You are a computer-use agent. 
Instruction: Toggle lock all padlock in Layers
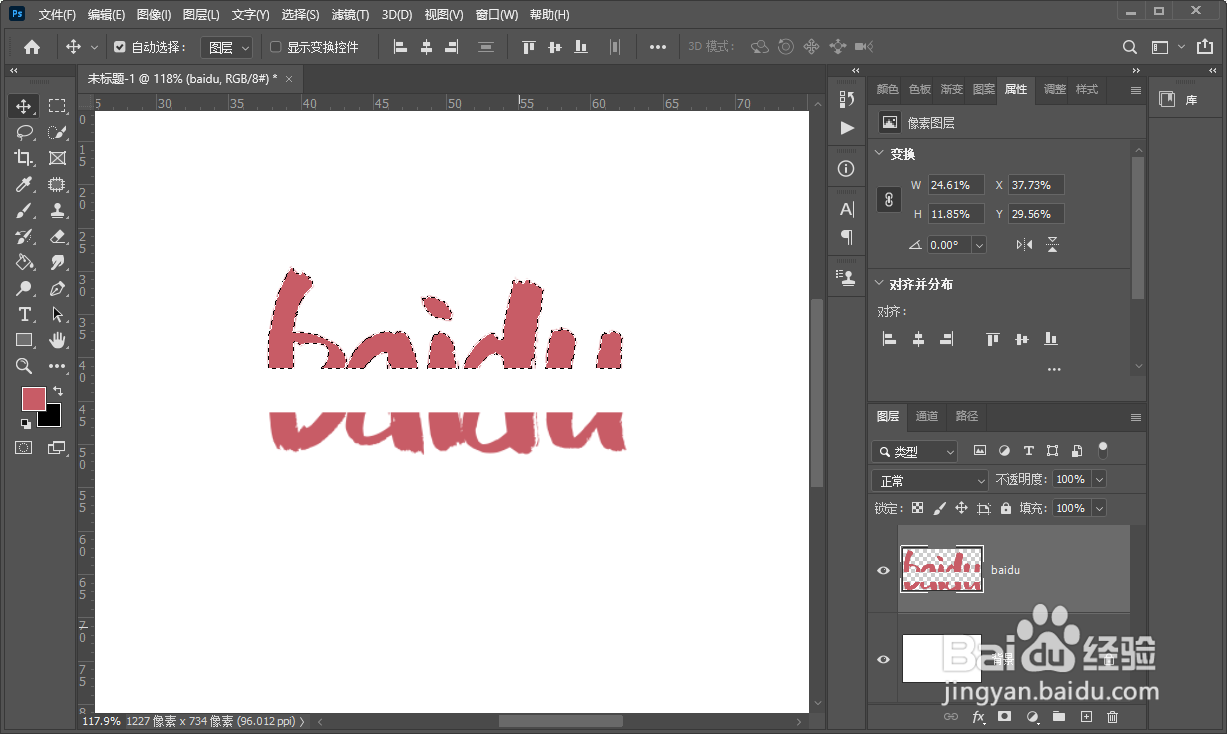coord(1006,508)
